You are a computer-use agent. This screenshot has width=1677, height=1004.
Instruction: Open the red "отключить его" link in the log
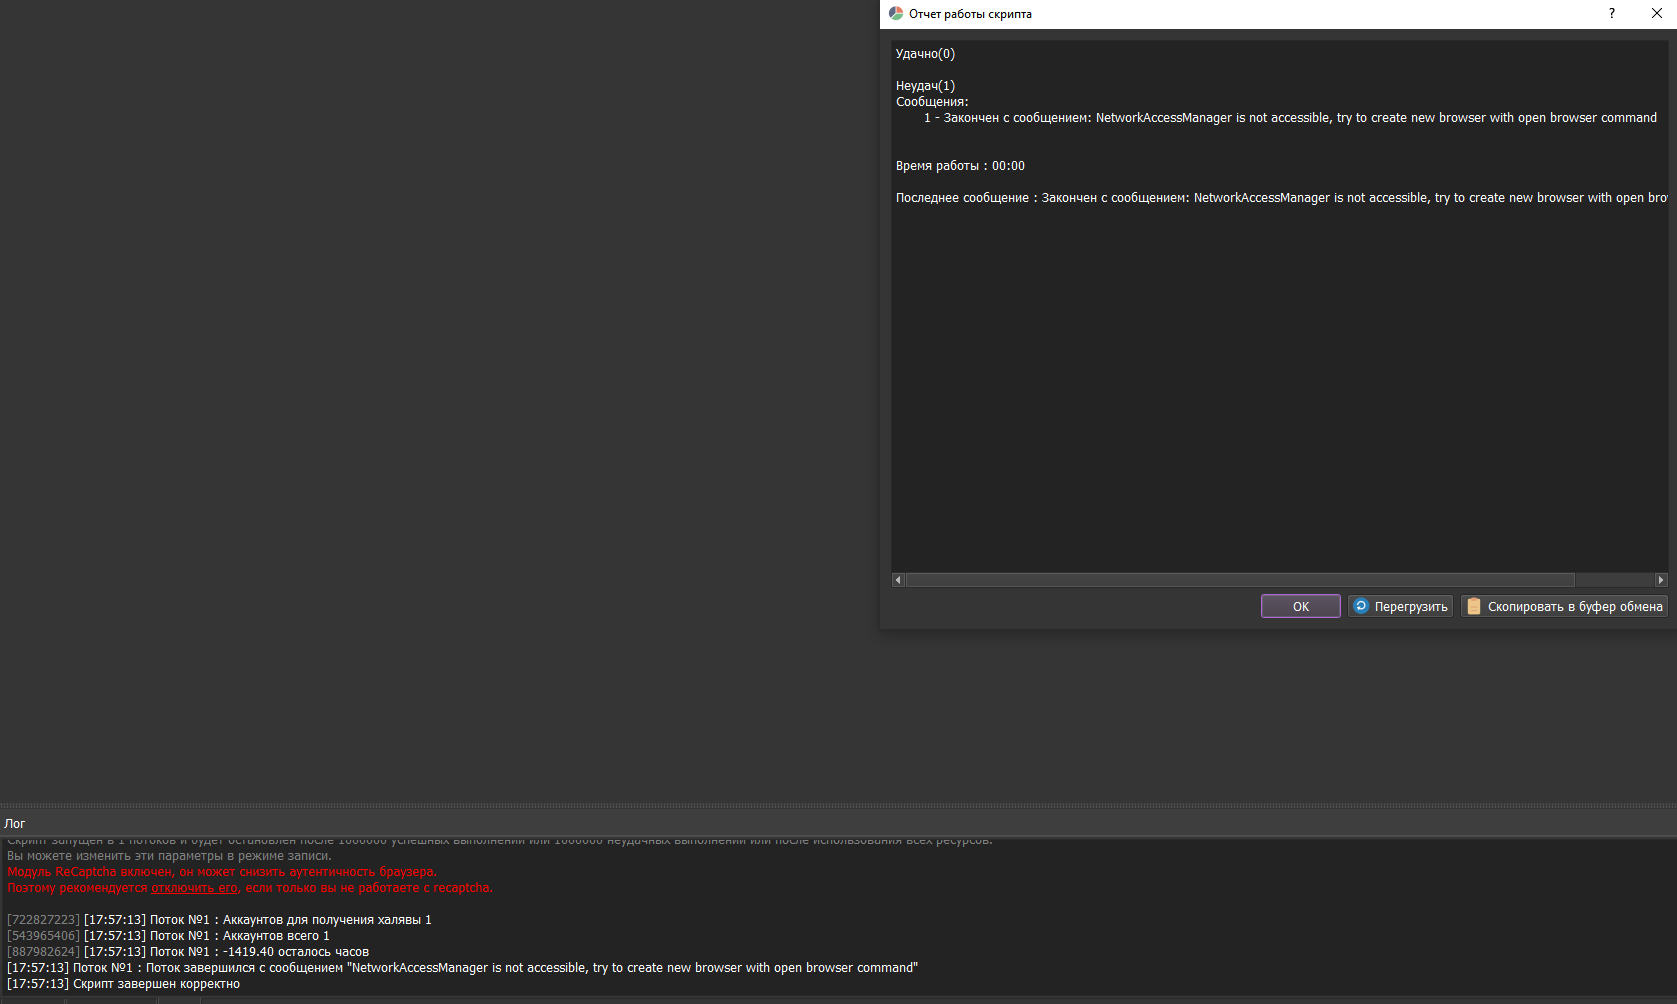coord(195,887)
